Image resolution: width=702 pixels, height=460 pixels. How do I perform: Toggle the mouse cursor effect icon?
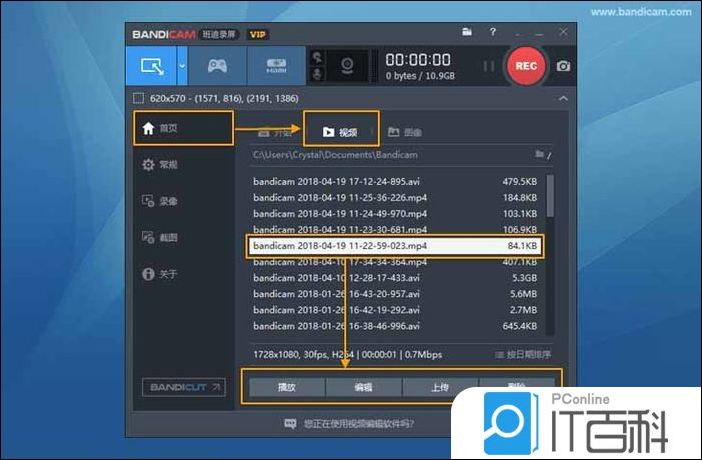(317, 57)
